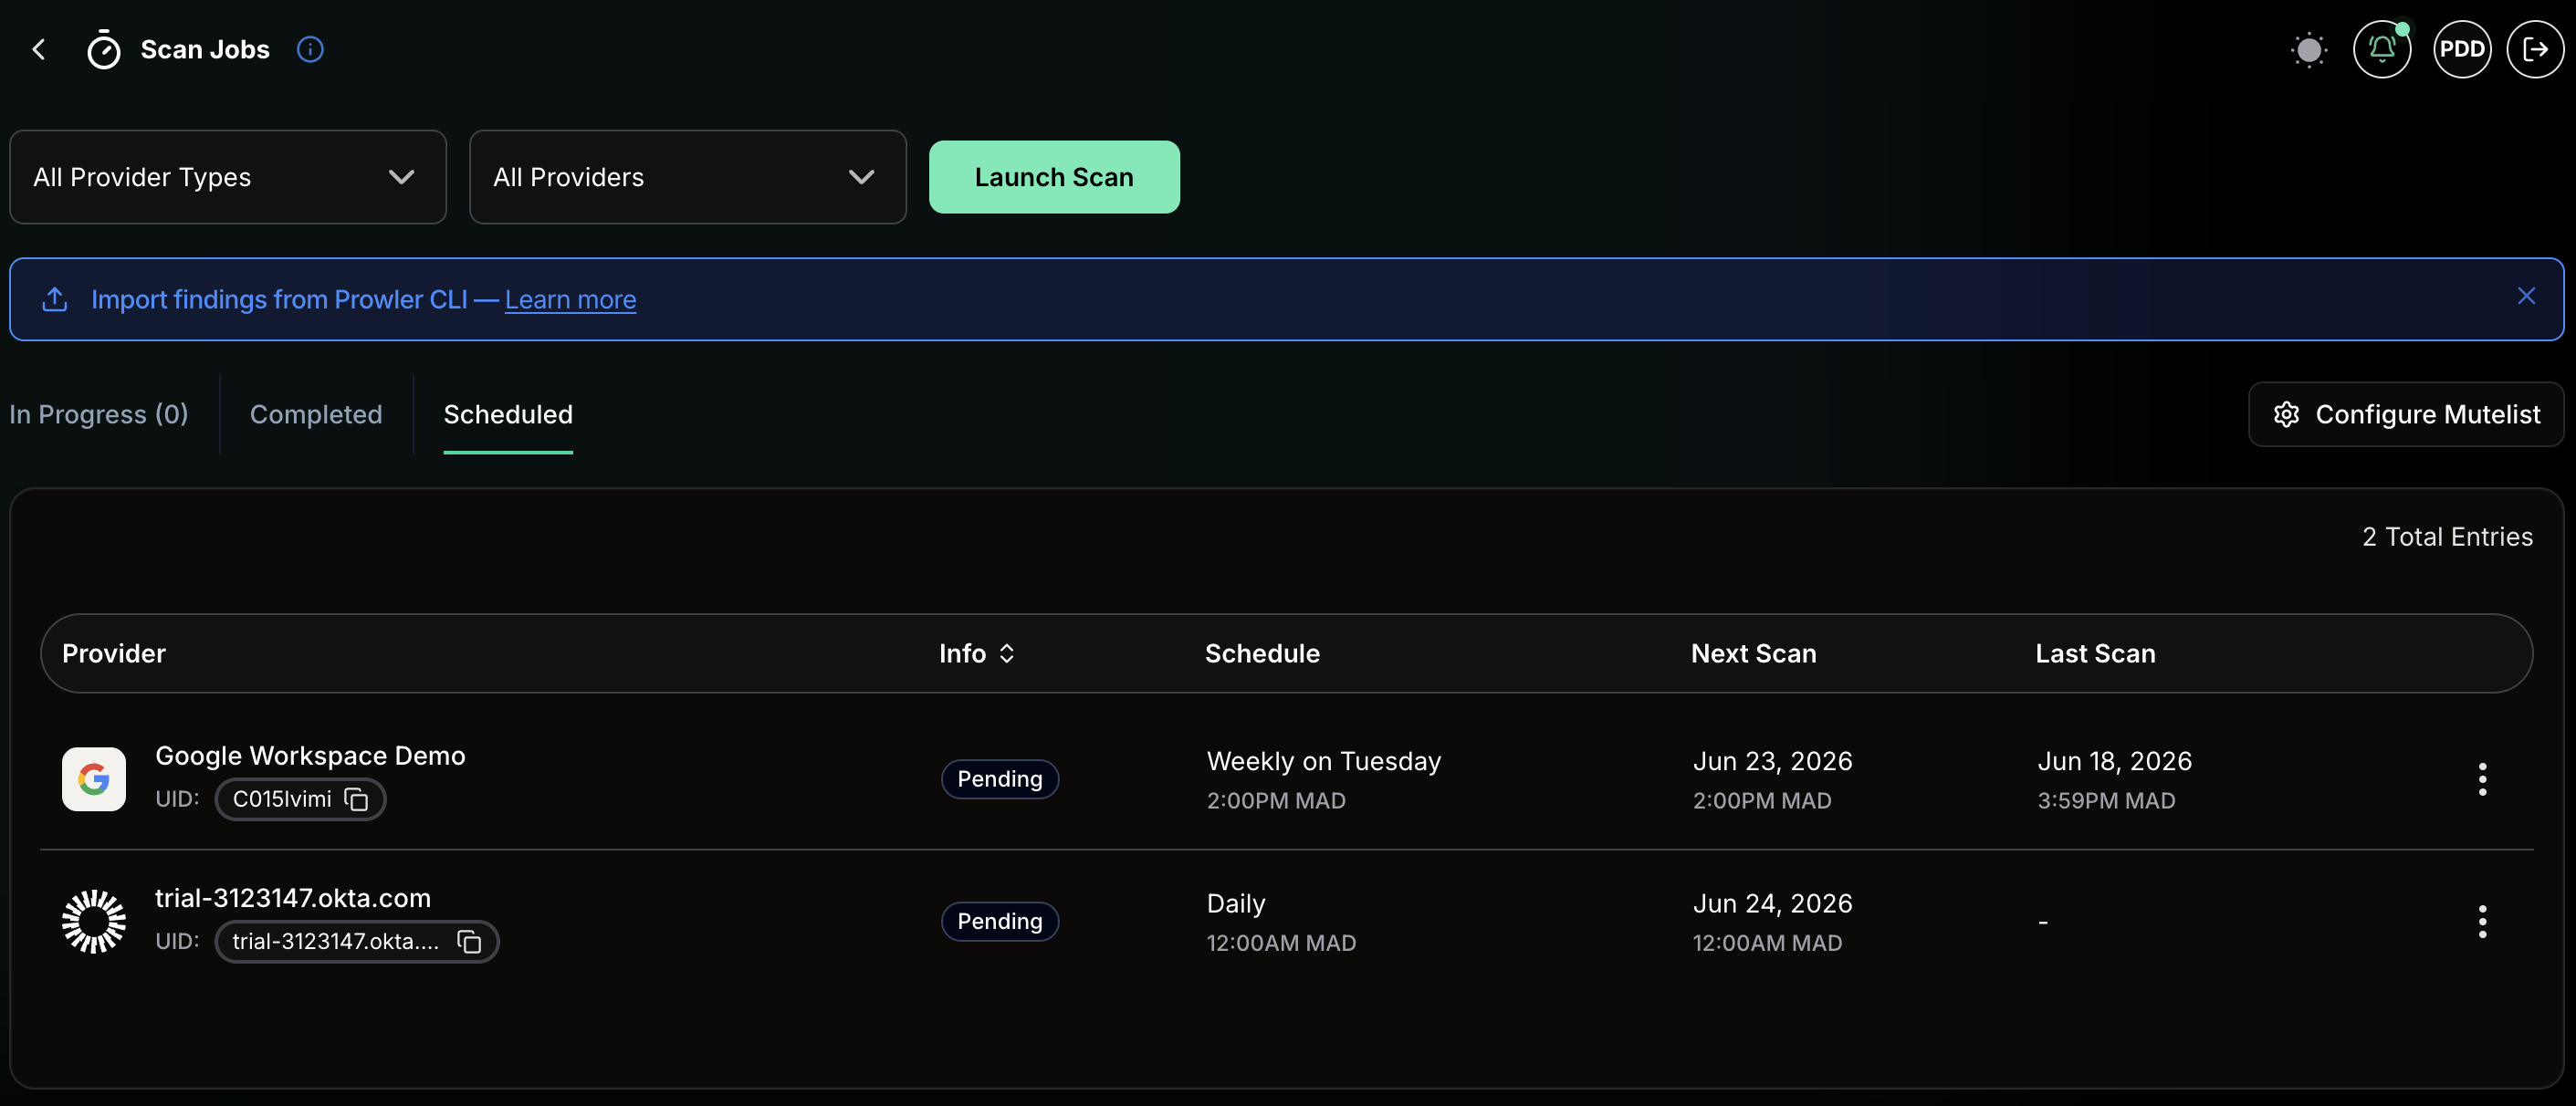This screenshot has width=2576, height=1106.
Task: Click the Daily schedule cell
Action: (x=1236, y=903)
